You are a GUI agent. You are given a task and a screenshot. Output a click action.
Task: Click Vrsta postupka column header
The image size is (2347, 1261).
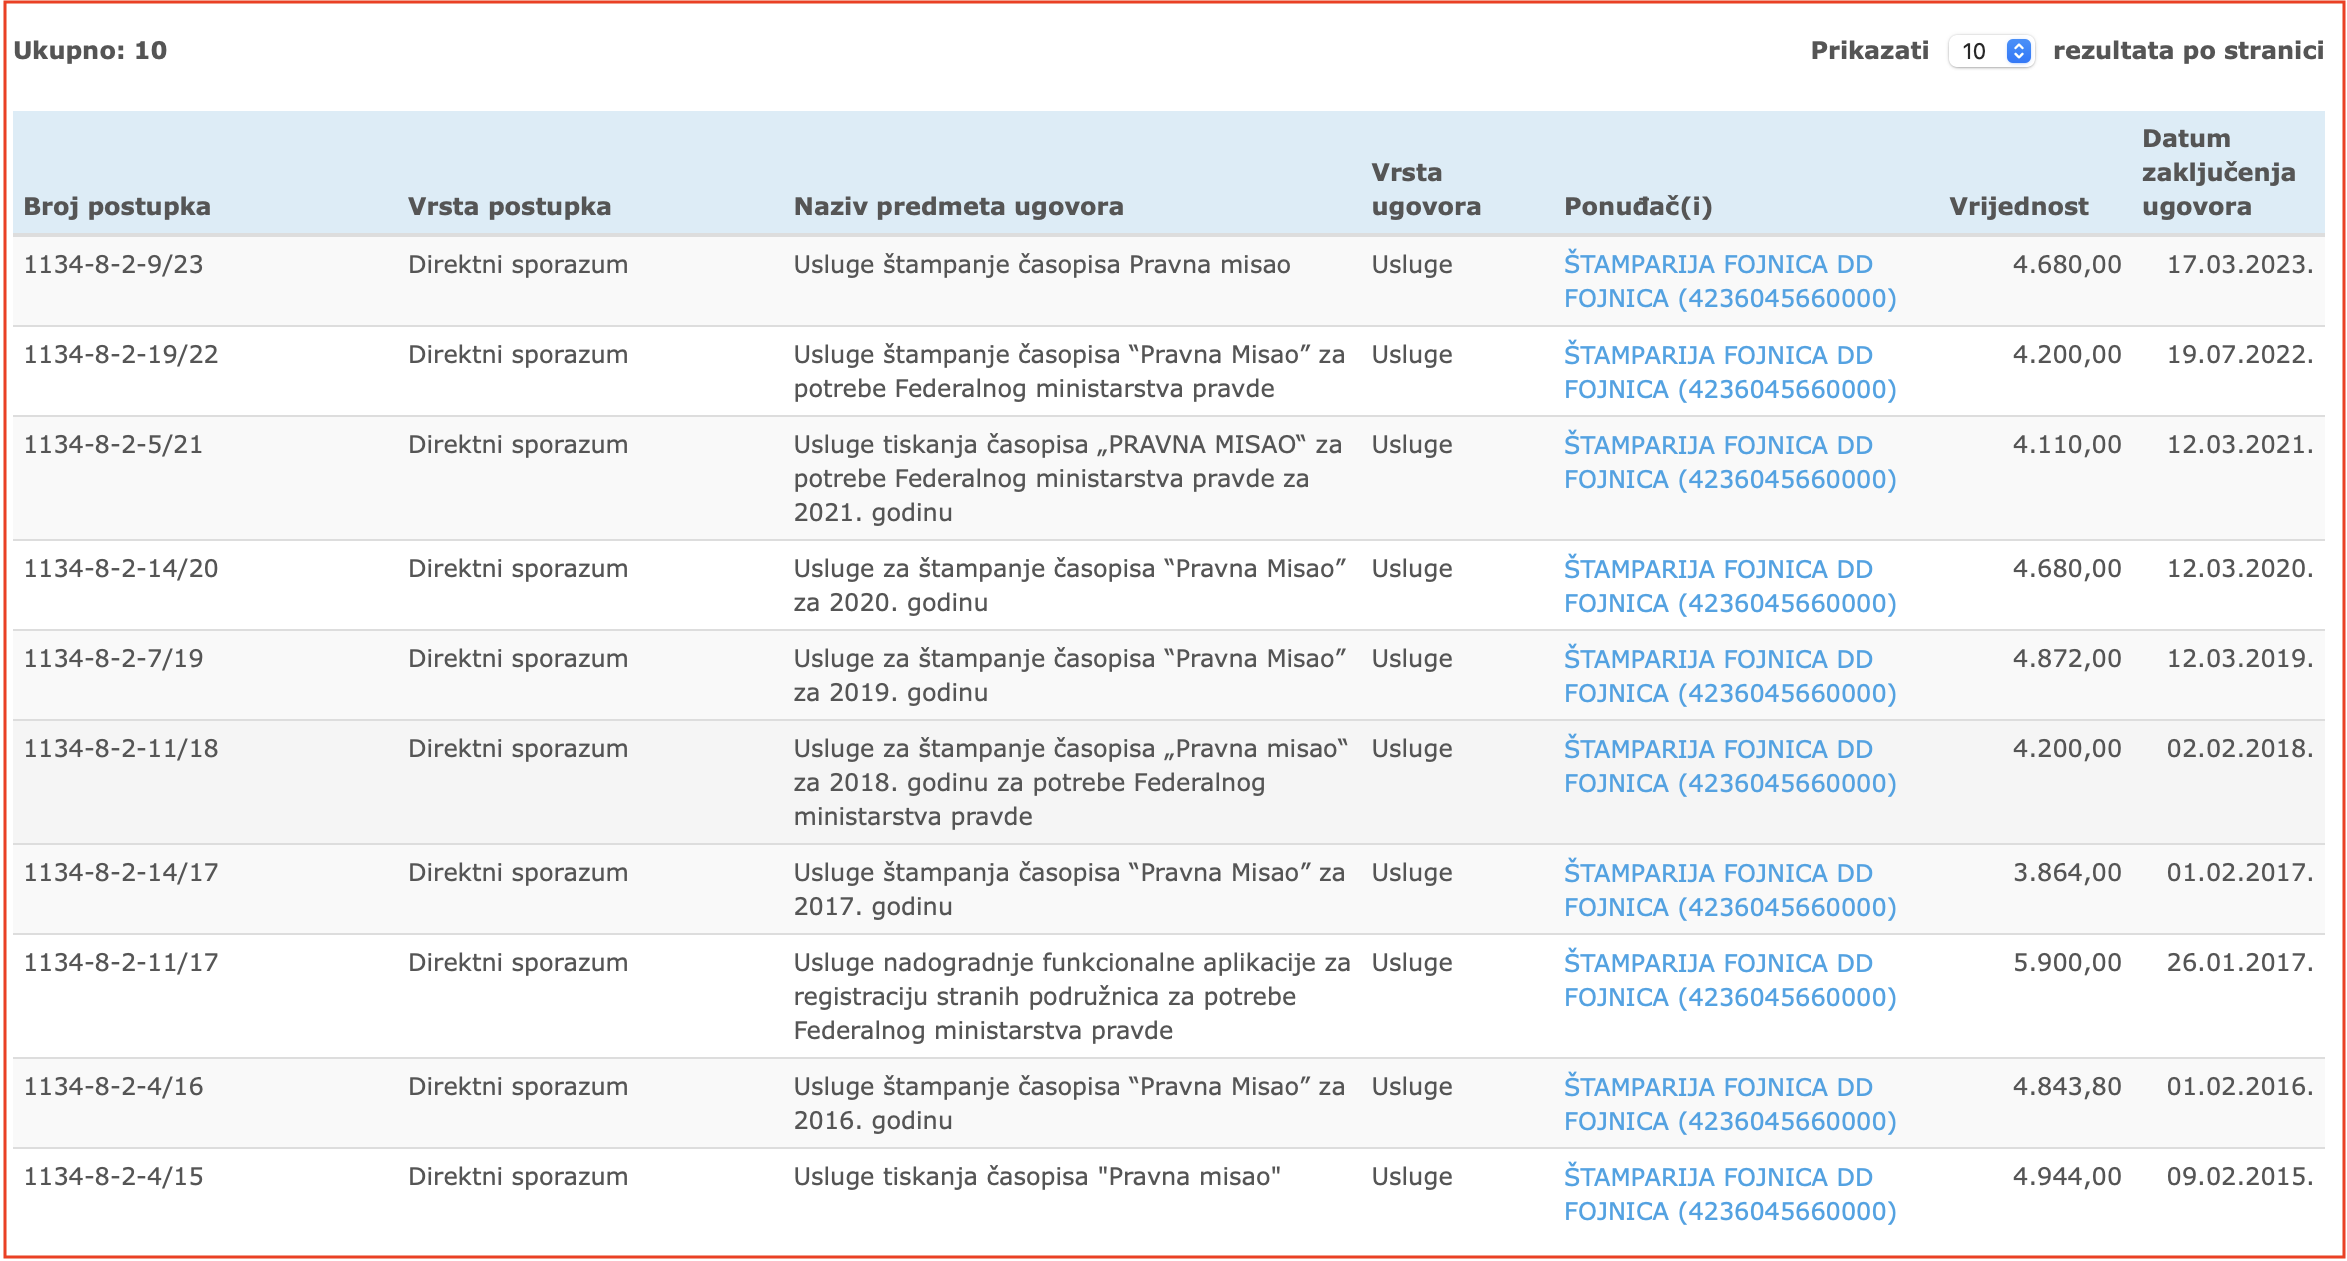[509, 207]
